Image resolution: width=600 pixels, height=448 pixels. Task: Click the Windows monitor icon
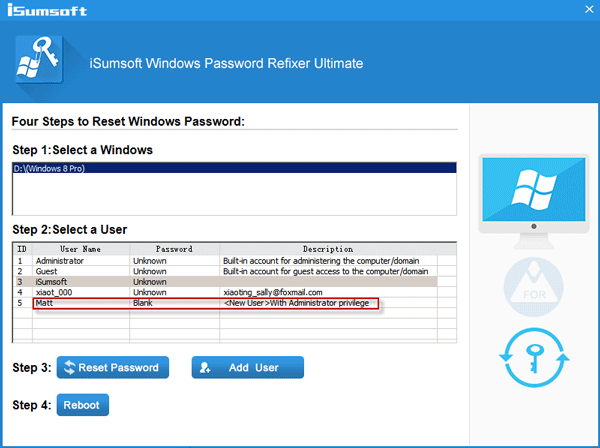coord(534,201)
